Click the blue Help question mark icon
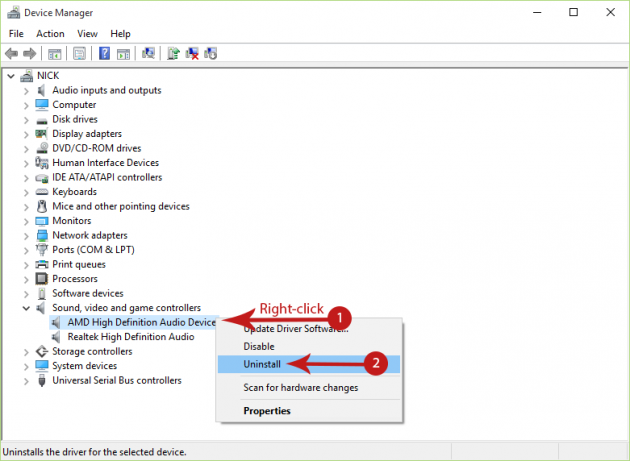Viewport: 630px width, 461px height. coord(104,54)
